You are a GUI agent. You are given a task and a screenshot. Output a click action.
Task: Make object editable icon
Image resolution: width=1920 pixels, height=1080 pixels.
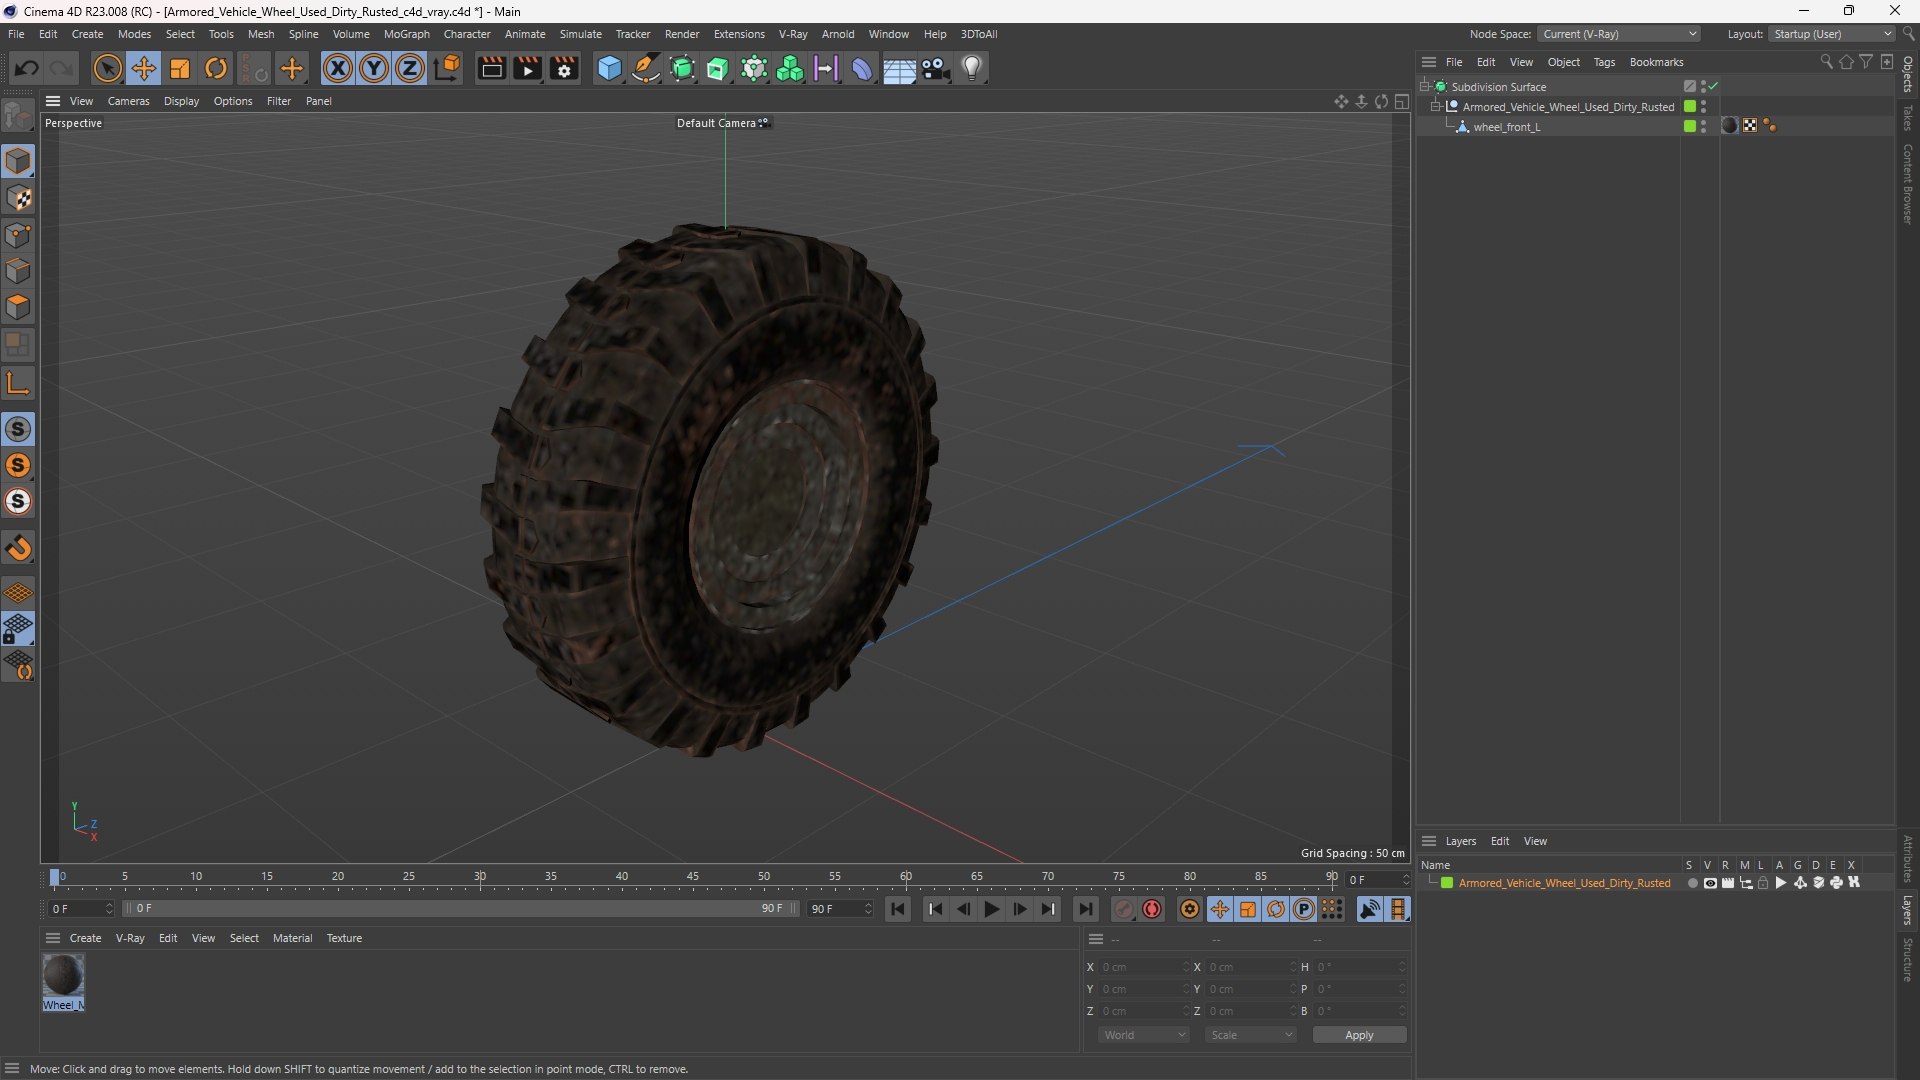click(x=18, y=116)
